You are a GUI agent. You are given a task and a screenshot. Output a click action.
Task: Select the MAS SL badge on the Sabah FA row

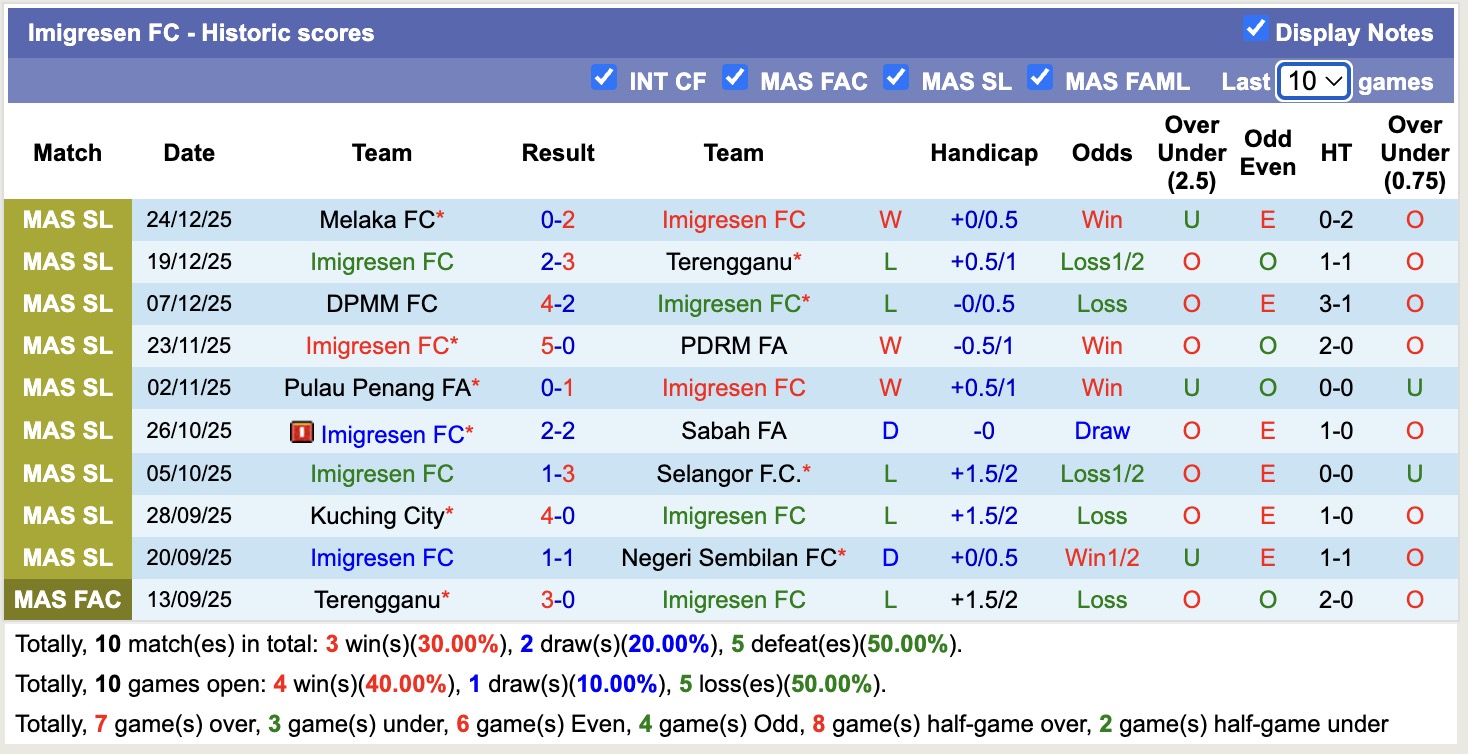click(x=66, y=431)
